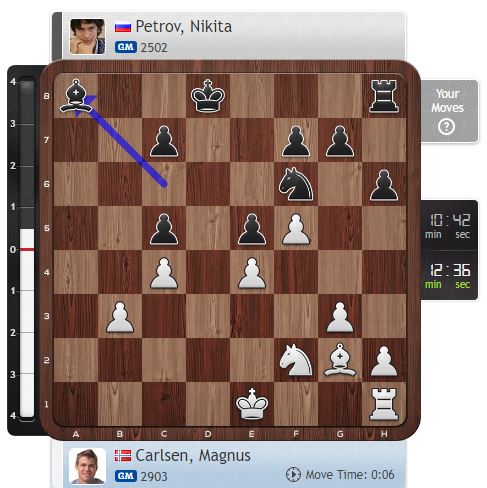Open the Your Moves help panel
This screenshot has width=487, height=488.
449,111
